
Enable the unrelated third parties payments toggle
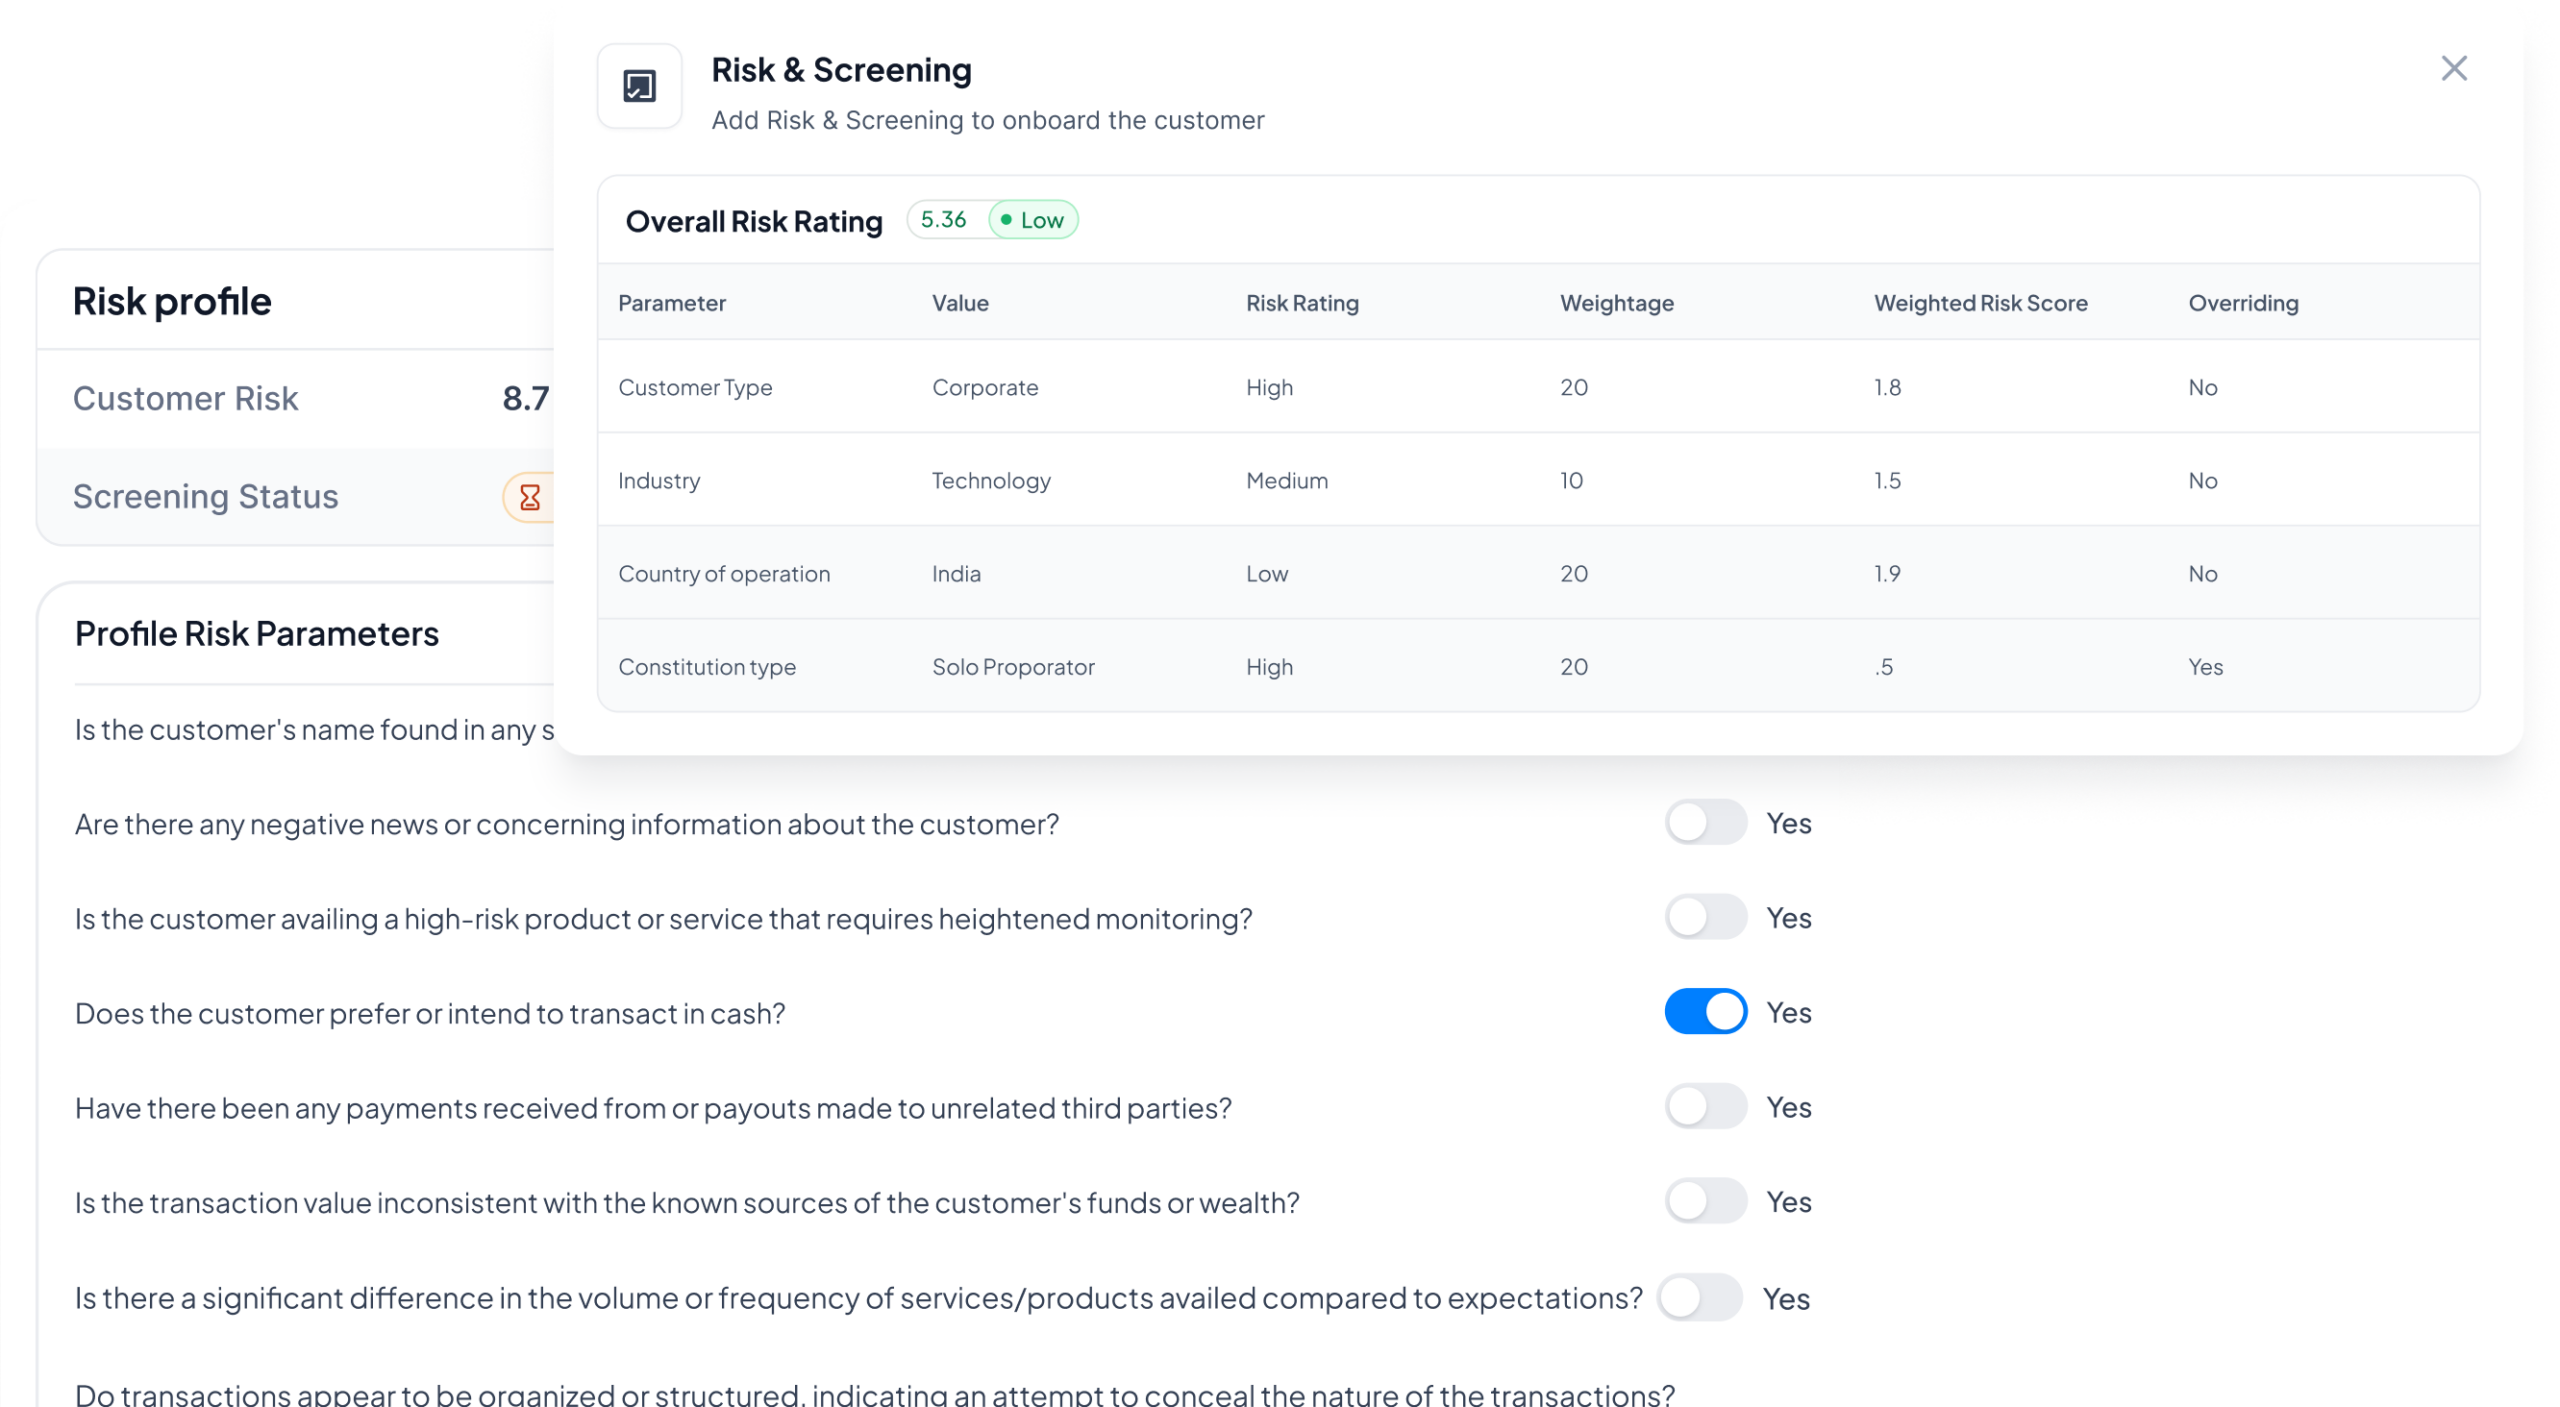pos(1705,1107)
